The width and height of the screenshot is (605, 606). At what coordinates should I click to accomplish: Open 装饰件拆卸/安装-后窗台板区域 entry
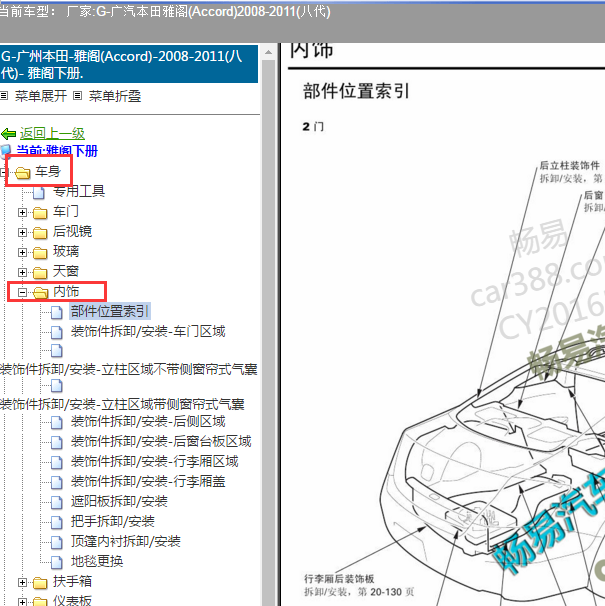pos(161,441)
